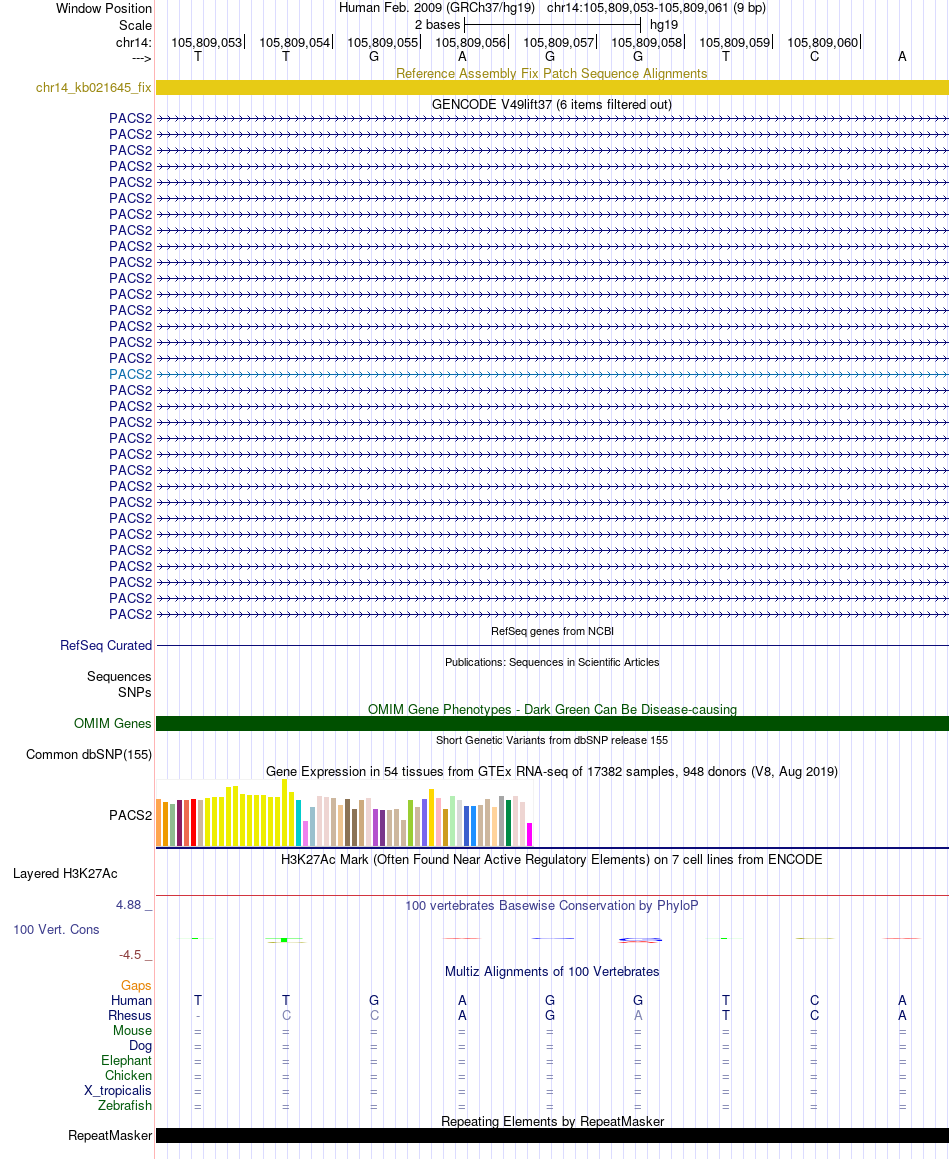This screenshot has width=950, height=1159.
Task: Click the magenta last bar in GTEx chart
Action: 529,835
